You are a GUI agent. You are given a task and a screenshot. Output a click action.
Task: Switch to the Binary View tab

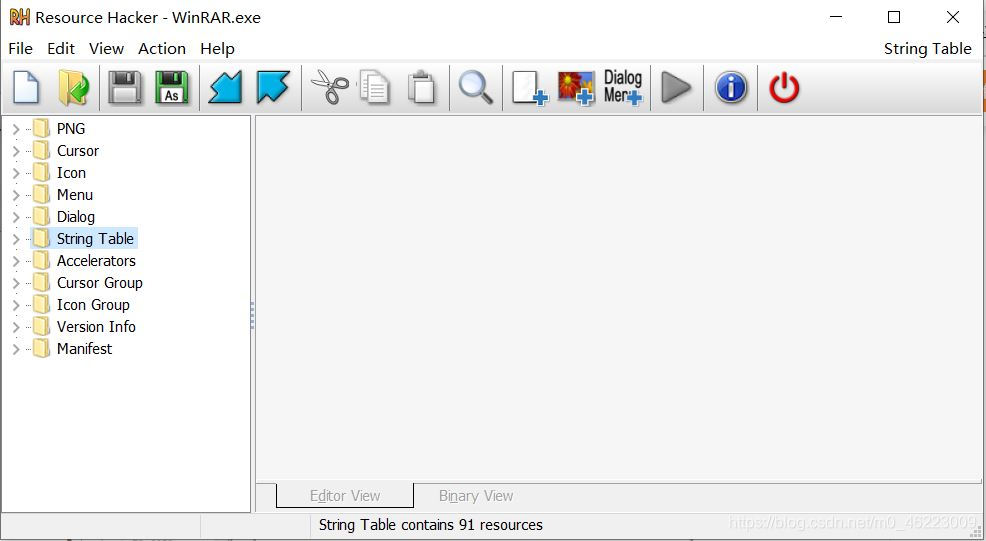click(x=476, y=496)
